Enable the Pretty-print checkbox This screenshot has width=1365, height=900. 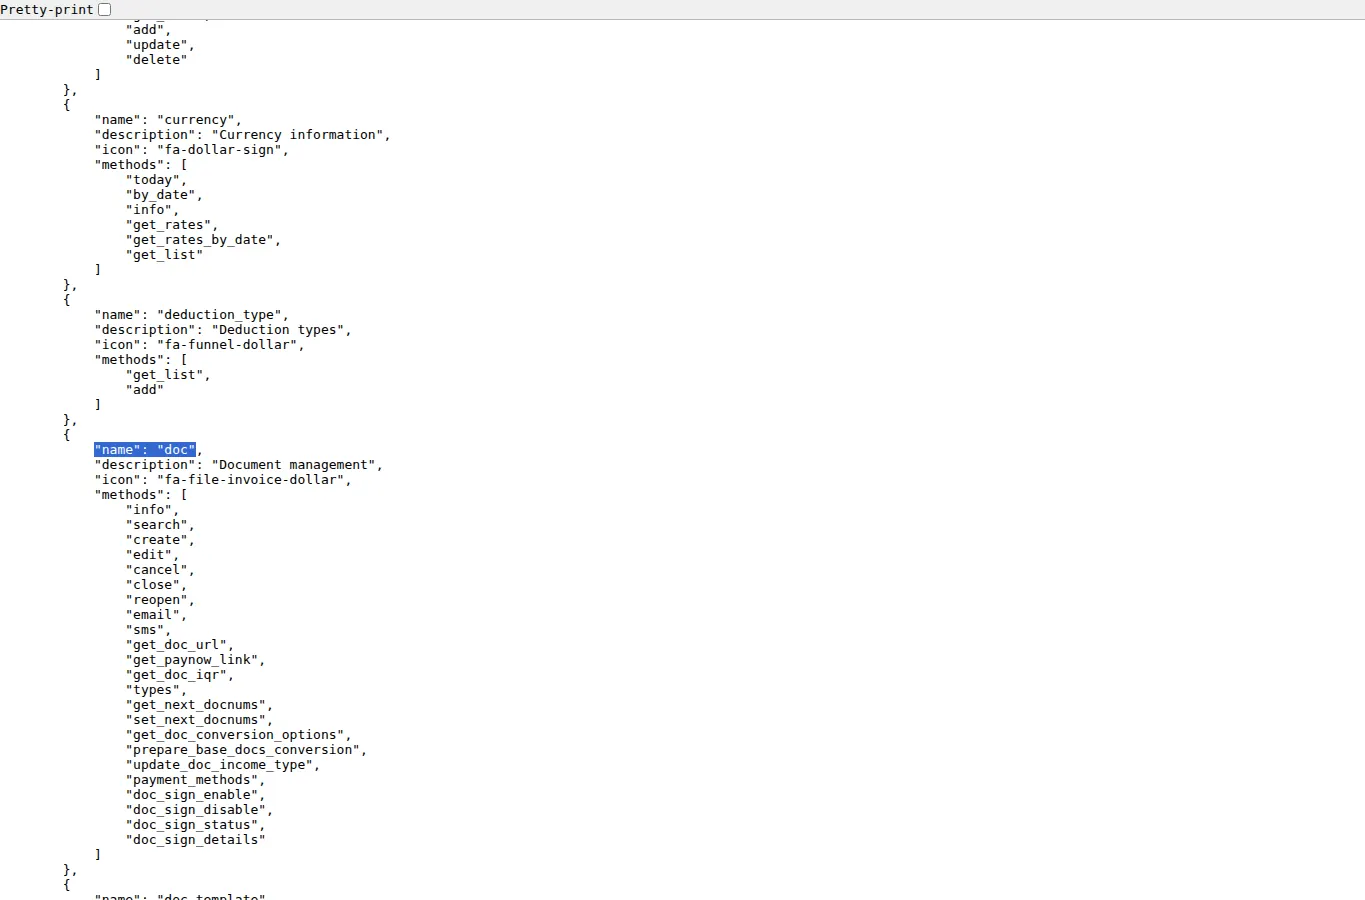(x=104, y=9)
